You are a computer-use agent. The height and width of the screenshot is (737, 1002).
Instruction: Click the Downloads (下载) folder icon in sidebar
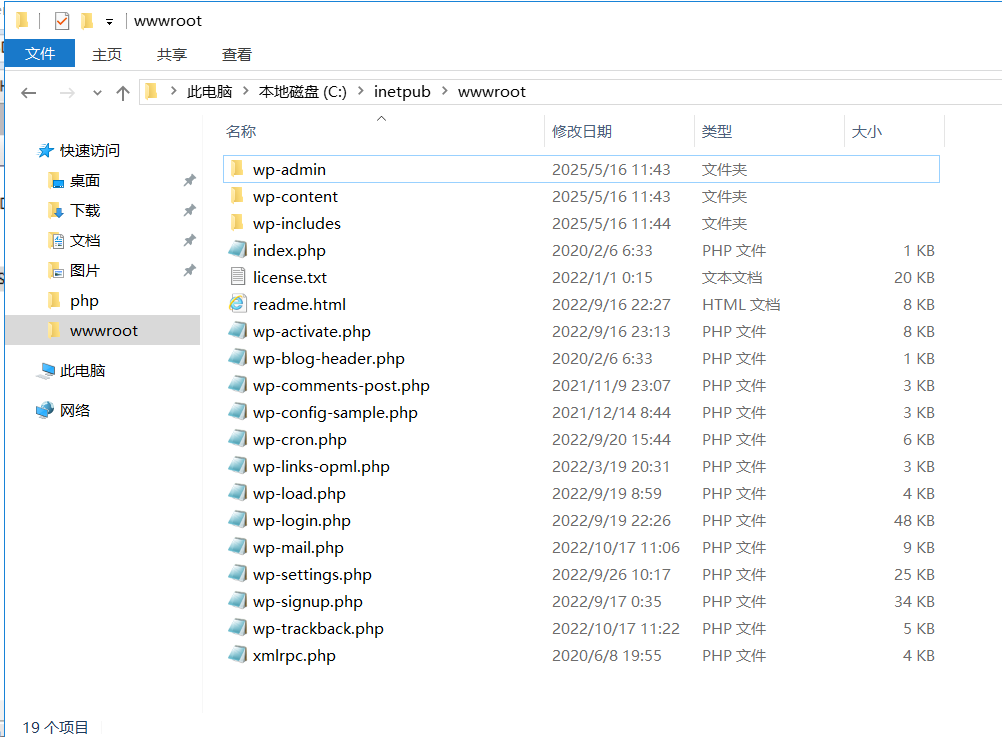click(x=56, y=210)
